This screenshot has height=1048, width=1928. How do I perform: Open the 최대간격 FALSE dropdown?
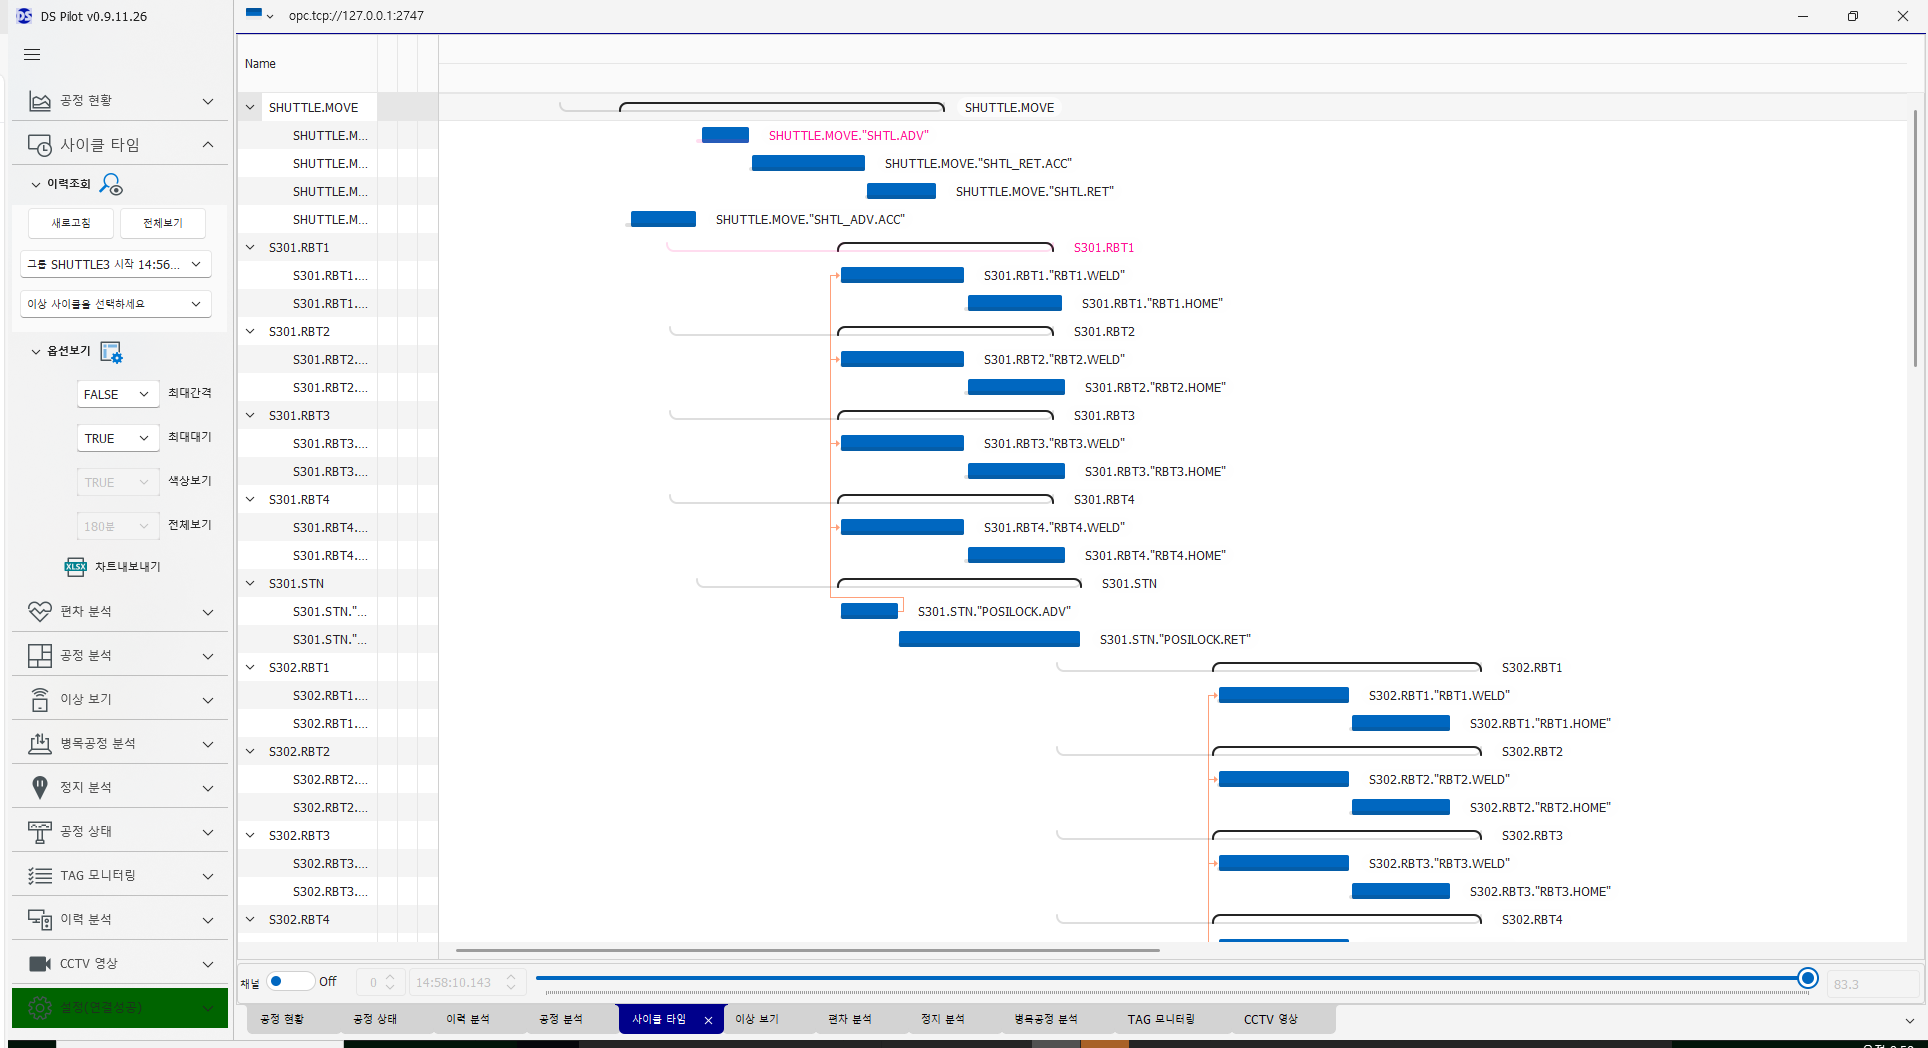click(x=117, y=395)
